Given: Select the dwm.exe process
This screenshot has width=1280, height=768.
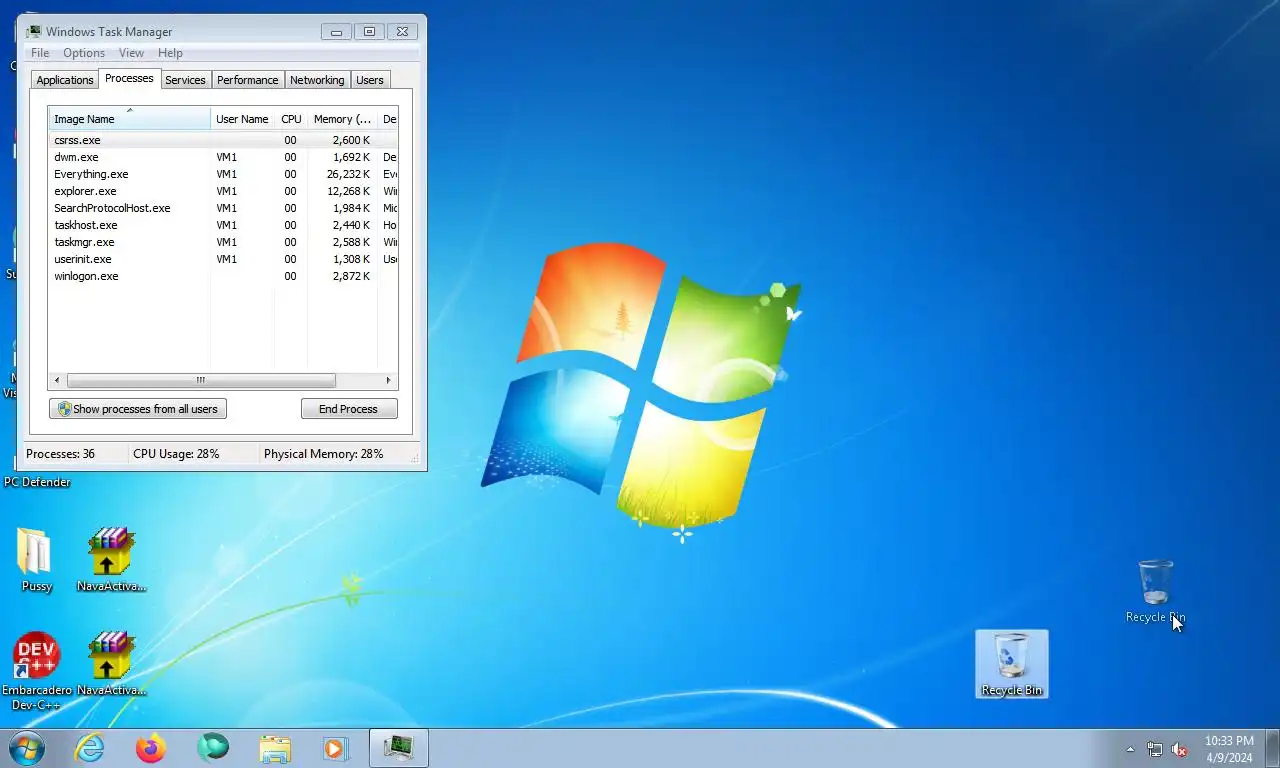Looking at the screenshot, I should 223,157.
